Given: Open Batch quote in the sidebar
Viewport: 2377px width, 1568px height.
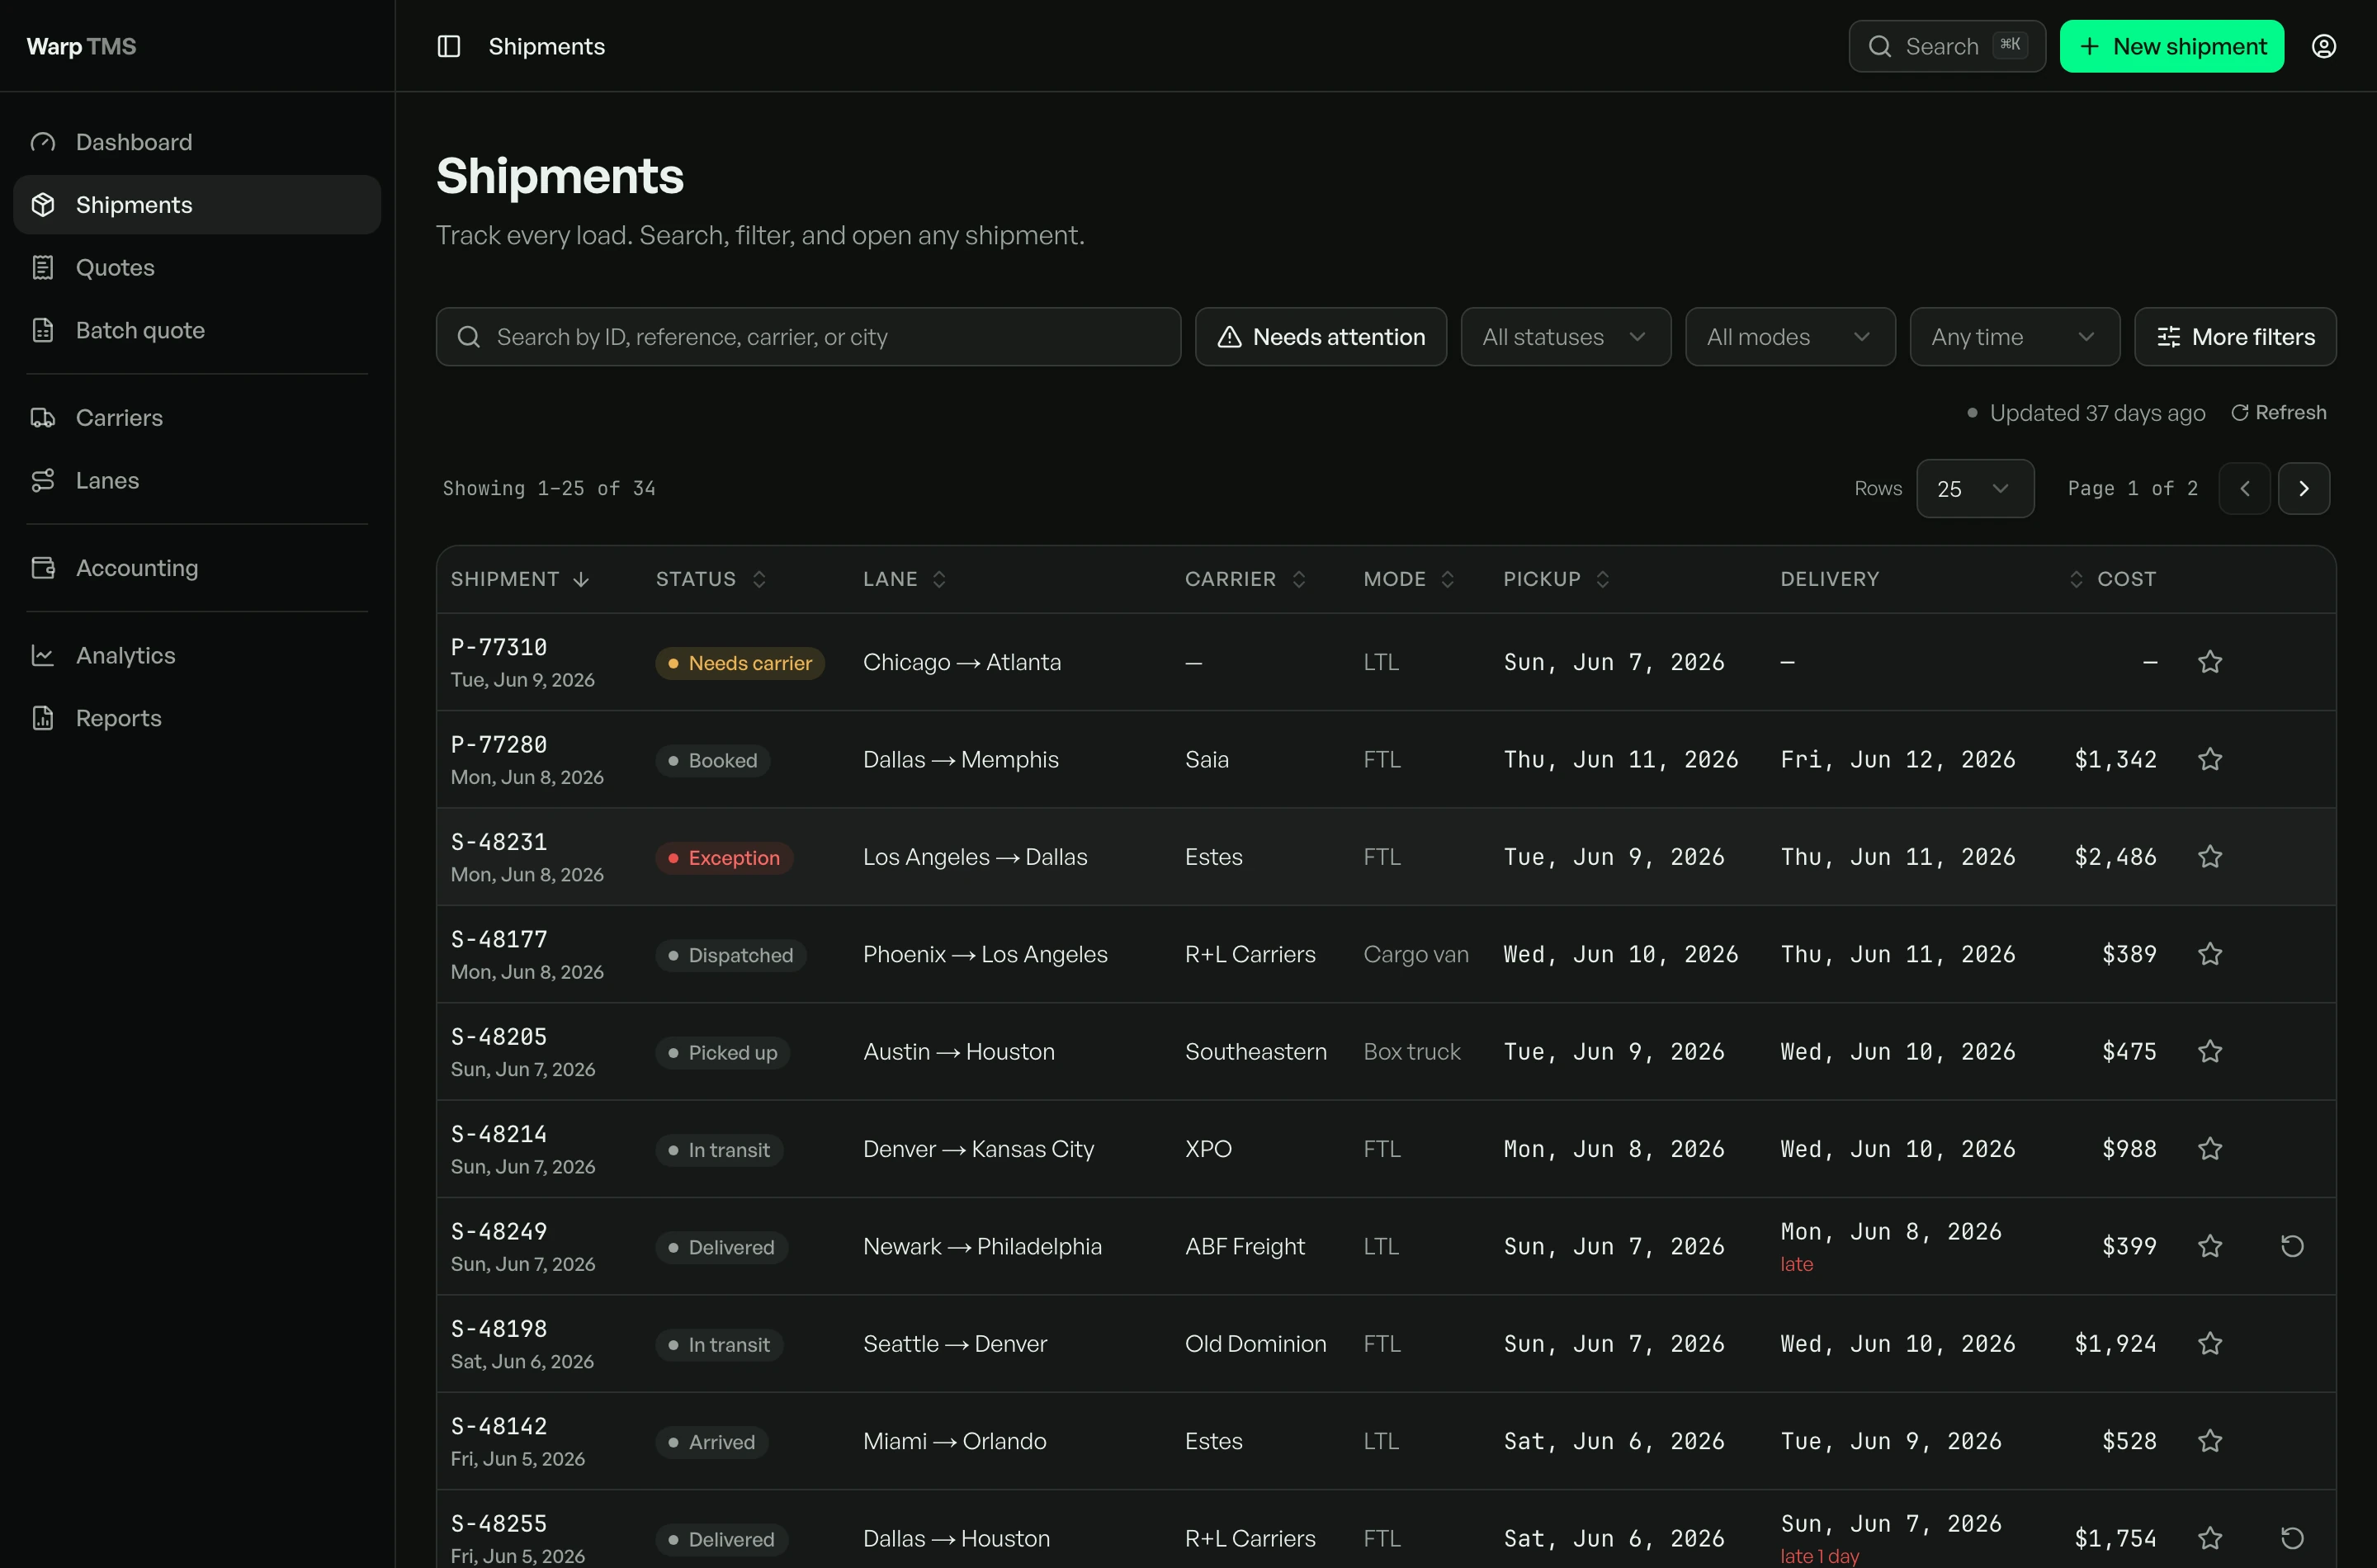Looking at the screenshot, I should 197,330.
